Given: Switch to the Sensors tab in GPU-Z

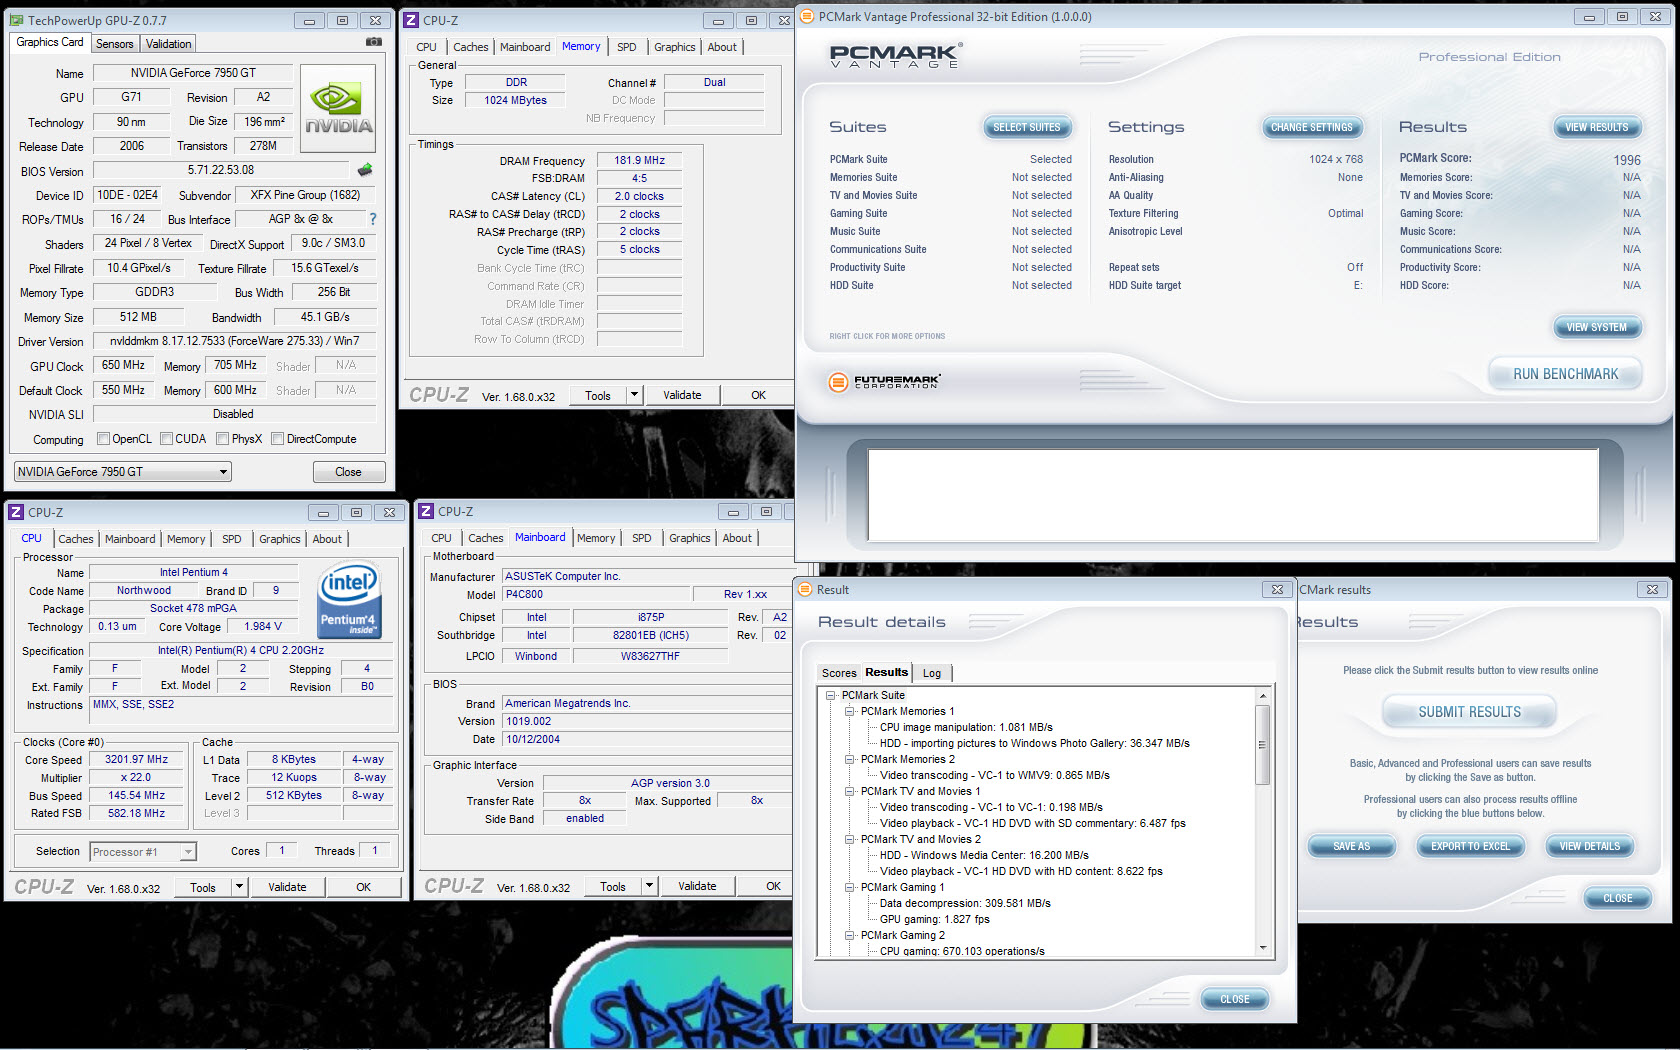Looking at the screenshot, I should [114, 43].
